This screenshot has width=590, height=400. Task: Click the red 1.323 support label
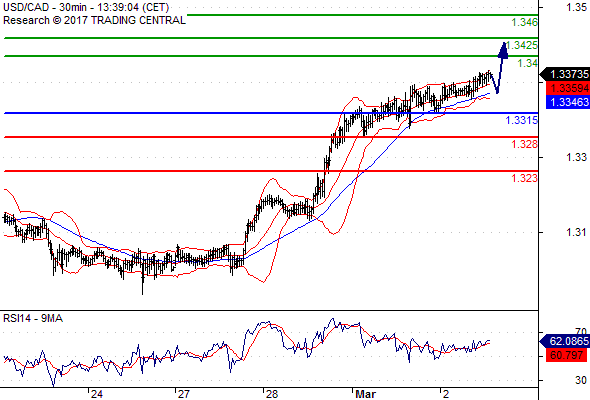(525, 178)
